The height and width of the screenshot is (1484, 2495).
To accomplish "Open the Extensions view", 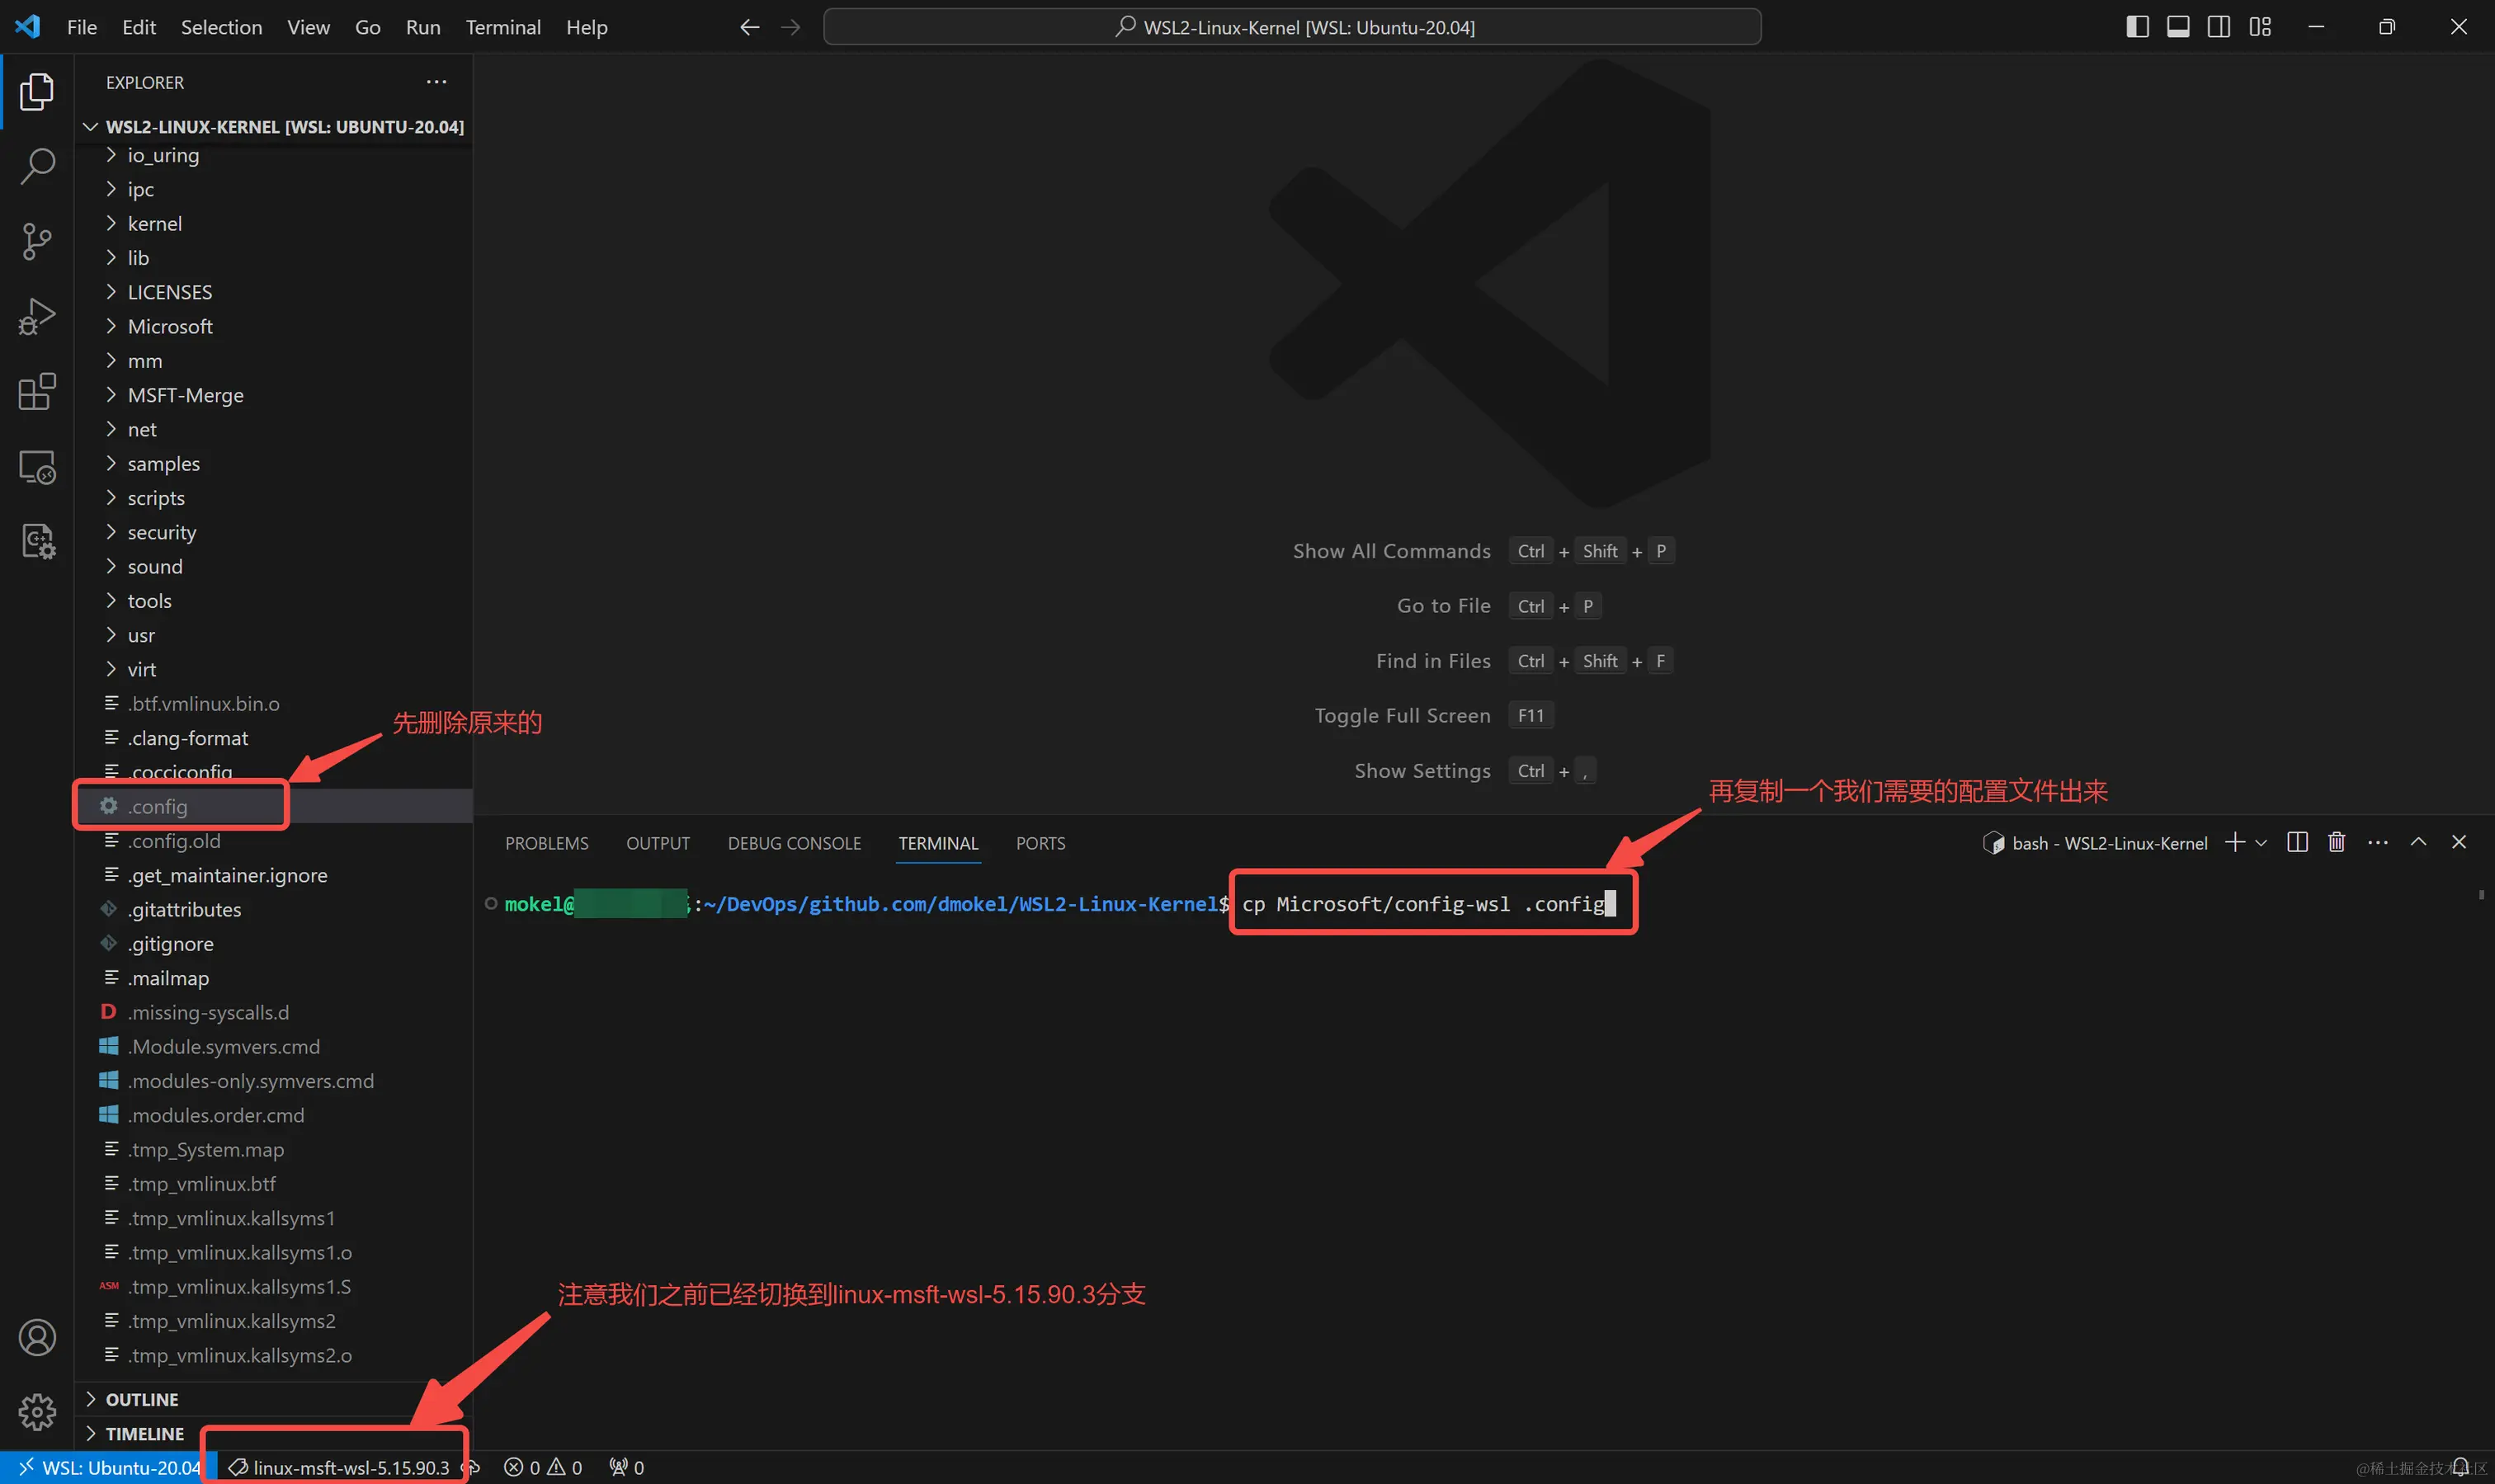I will coord(37,391).
